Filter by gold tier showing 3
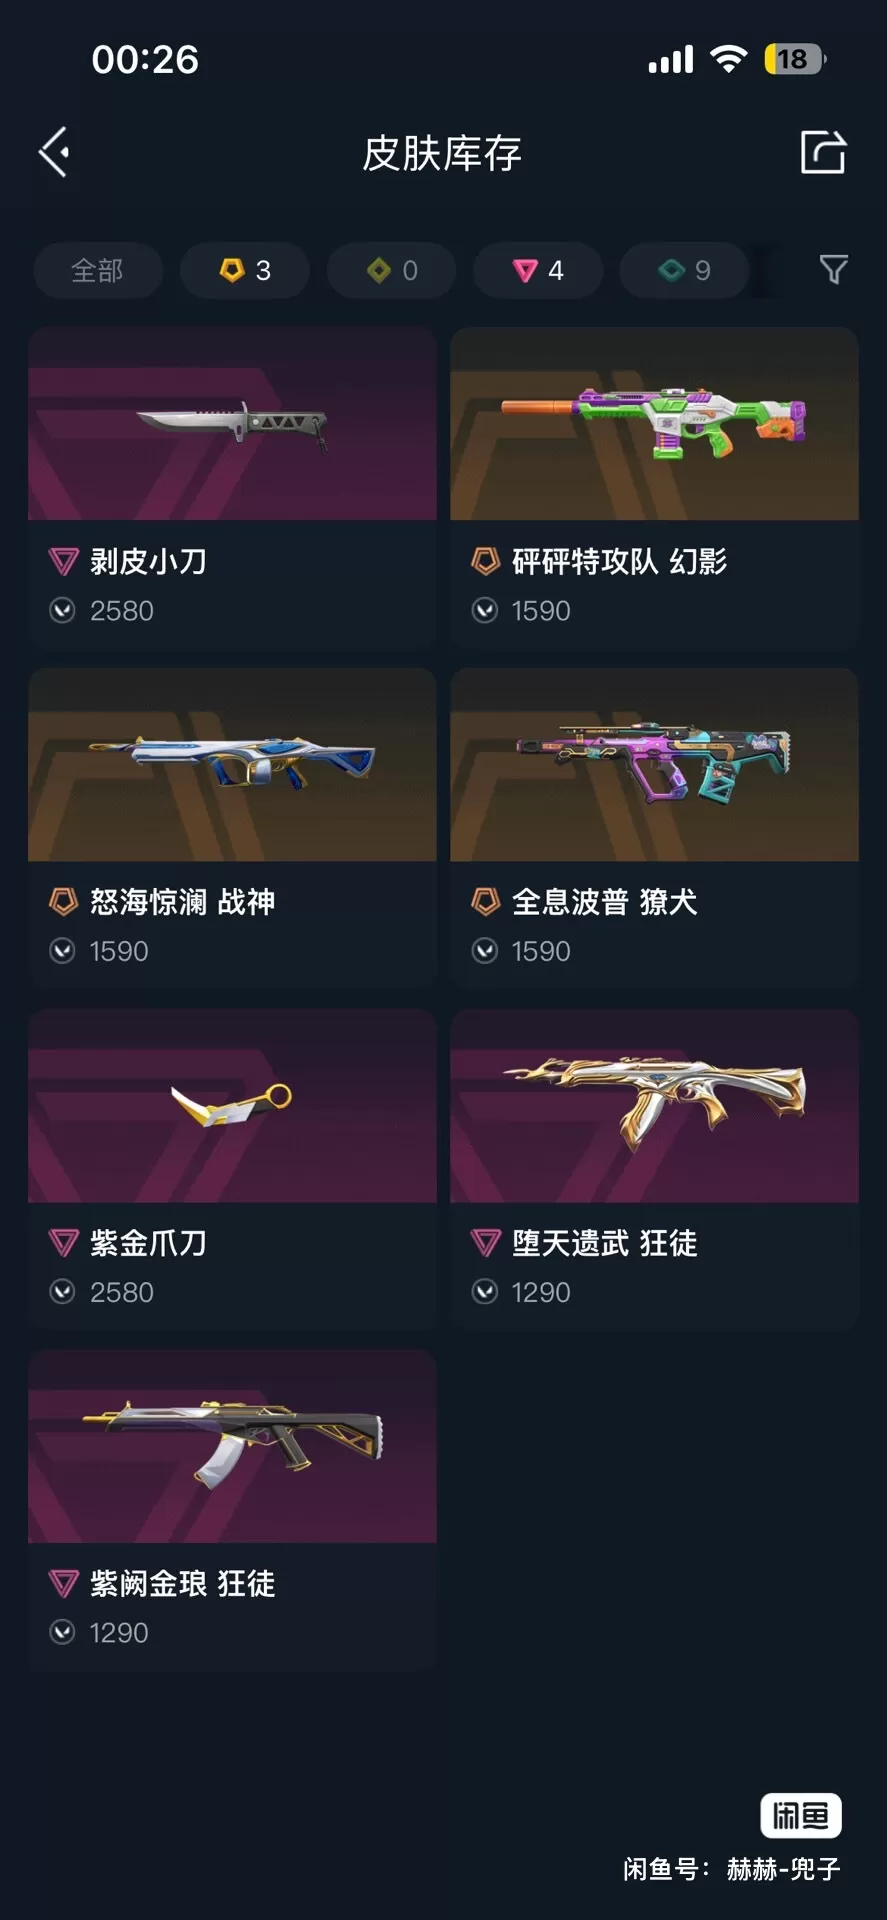The width and height of the screenshot is (887, 1920). point(244,270)
